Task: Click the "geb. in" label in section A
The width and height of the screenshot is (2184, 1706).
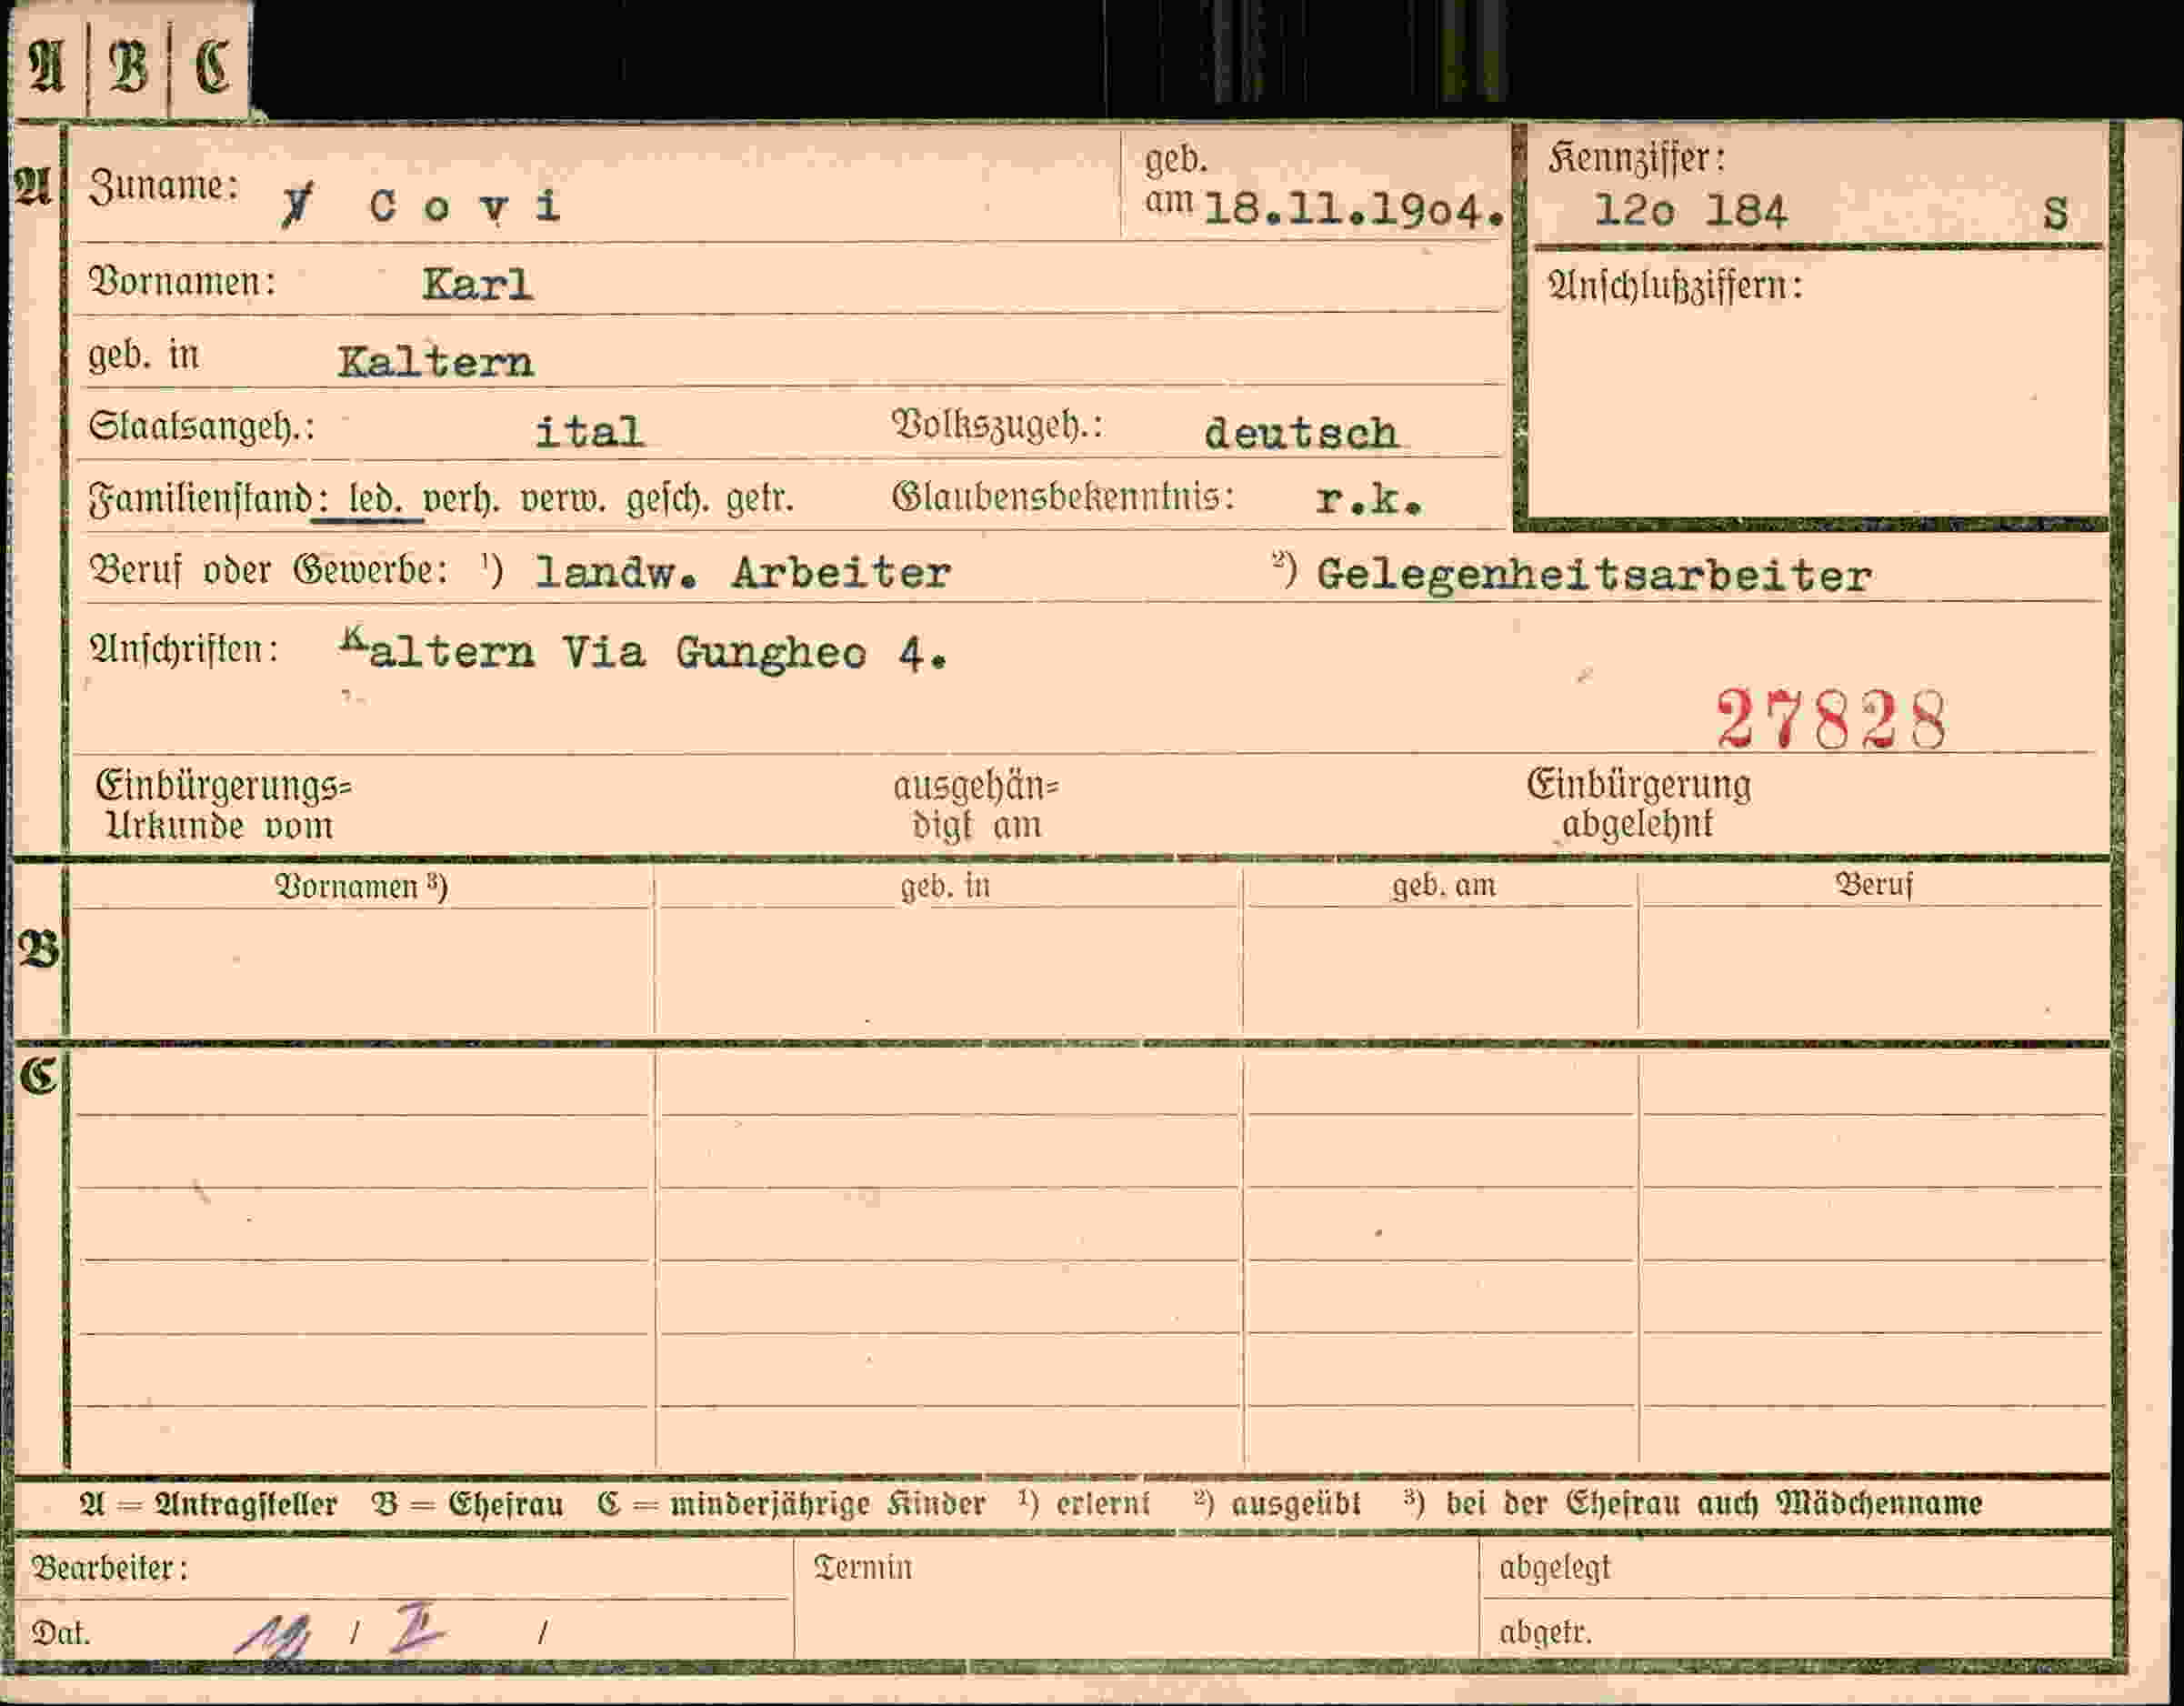Action: (144, 356)
